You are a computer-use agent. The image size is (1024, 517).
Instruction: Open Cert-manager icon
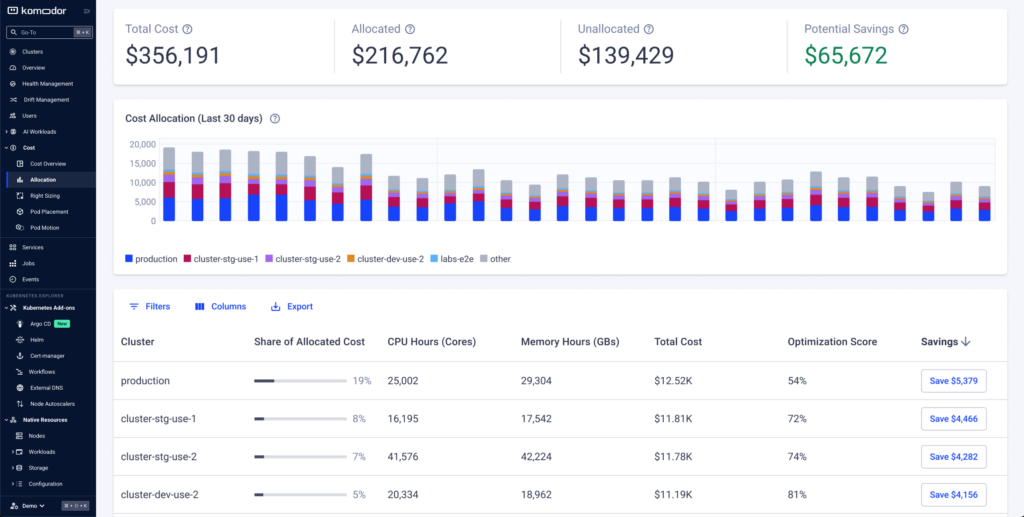(20, 356)
